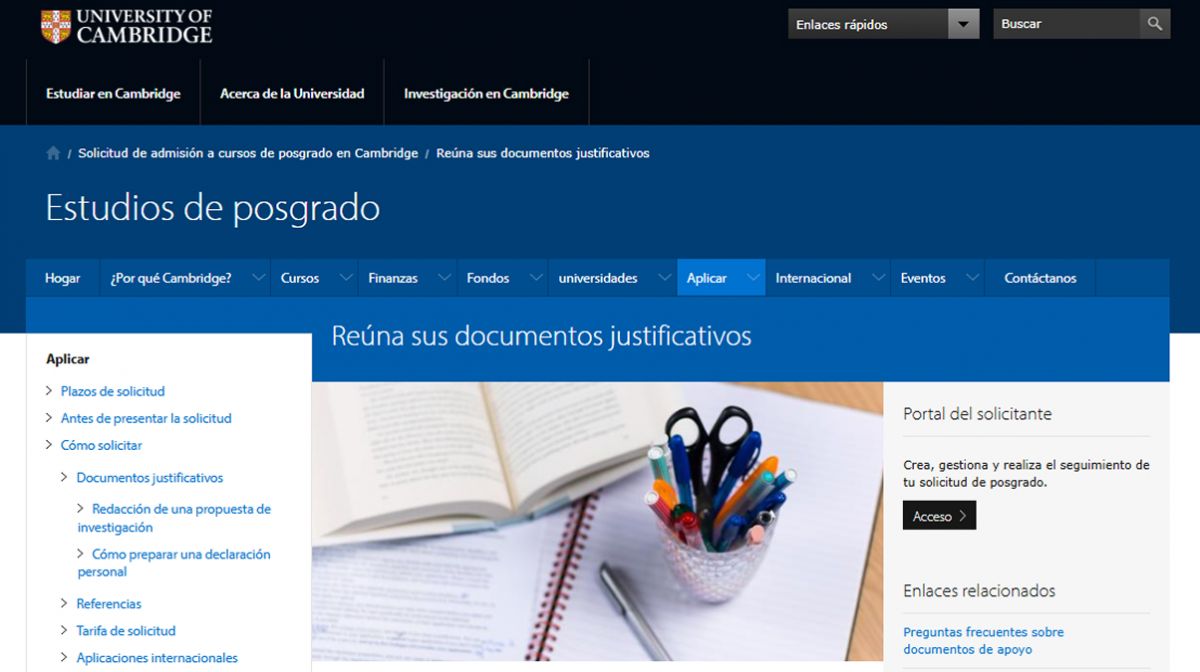Screen dimensions: 1200x672
Task: Click breadcrumb Reúna sus documentos justificativos
Action: click(543, 153)
